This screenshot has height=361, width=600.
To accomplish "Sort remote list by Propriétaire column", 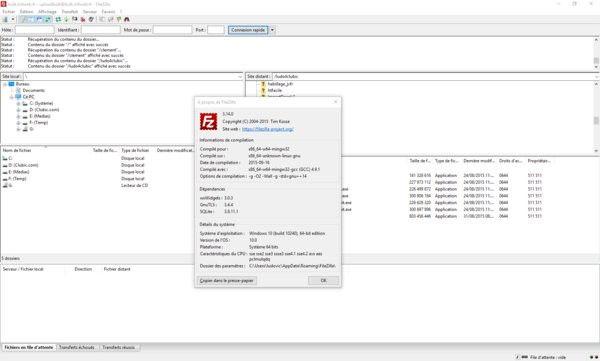I will click(540, 161).
